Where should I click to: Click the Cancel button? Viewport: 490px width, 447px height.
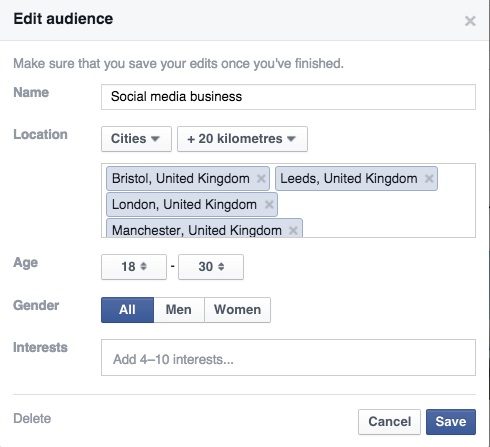point(389,422)
